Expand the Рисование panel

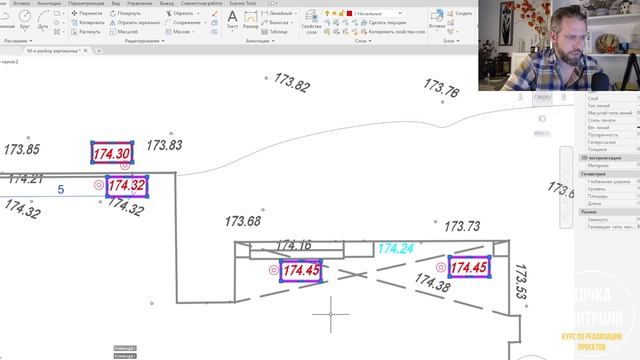(18, 41)
